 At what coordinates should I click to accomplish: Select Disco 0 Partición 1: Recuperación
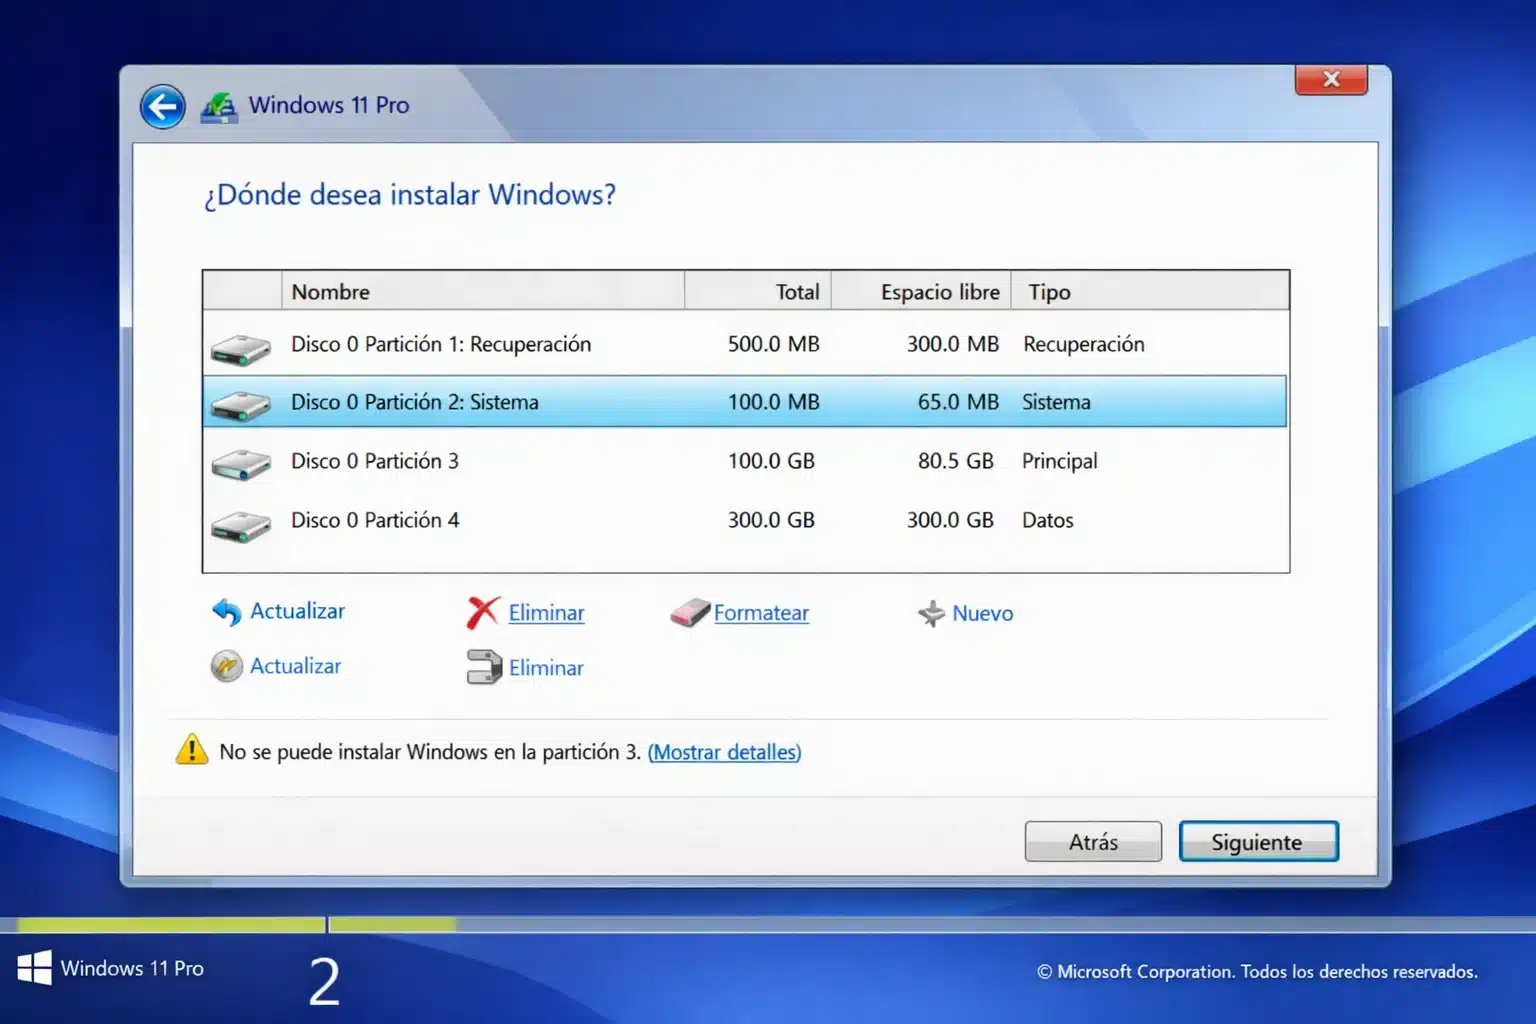pyautogui.click(x=600, y=344)
